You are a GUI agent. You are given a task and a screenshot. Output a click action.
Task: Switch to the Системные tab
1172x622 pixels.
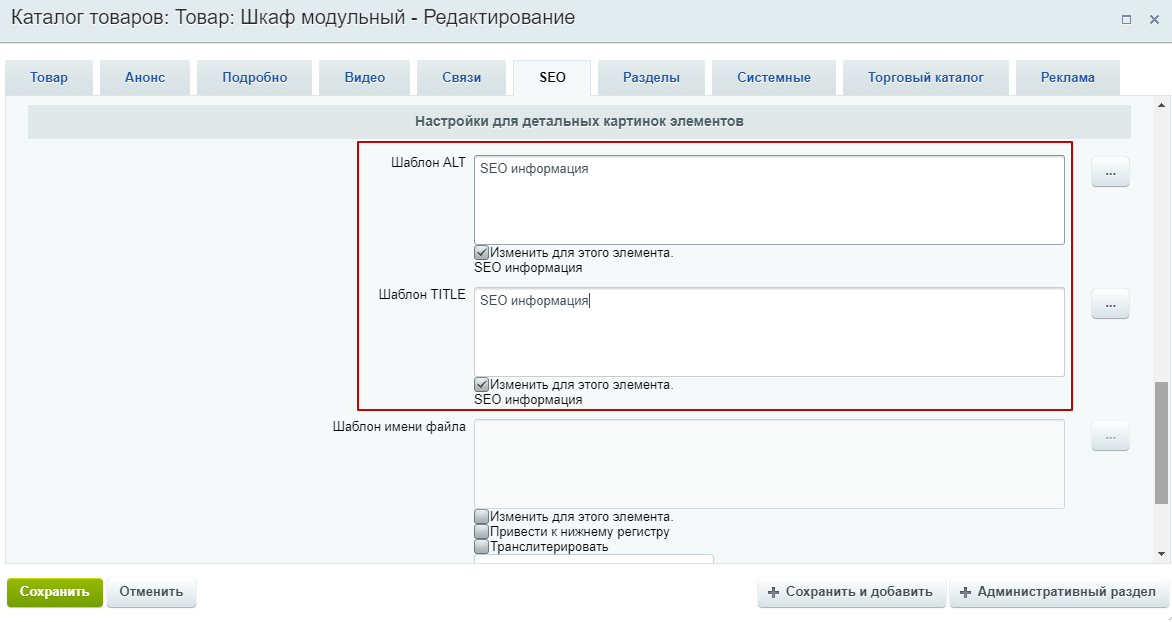(x=774, y=78)
